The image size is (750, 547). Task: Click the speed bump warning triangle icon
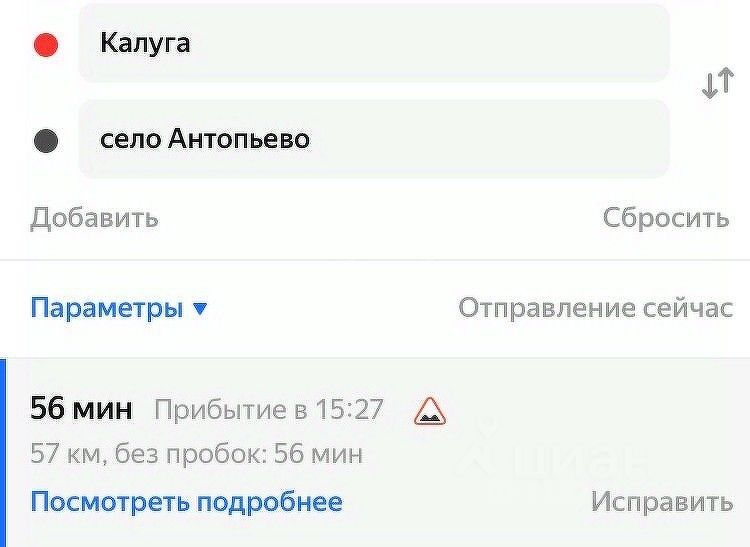430,410
